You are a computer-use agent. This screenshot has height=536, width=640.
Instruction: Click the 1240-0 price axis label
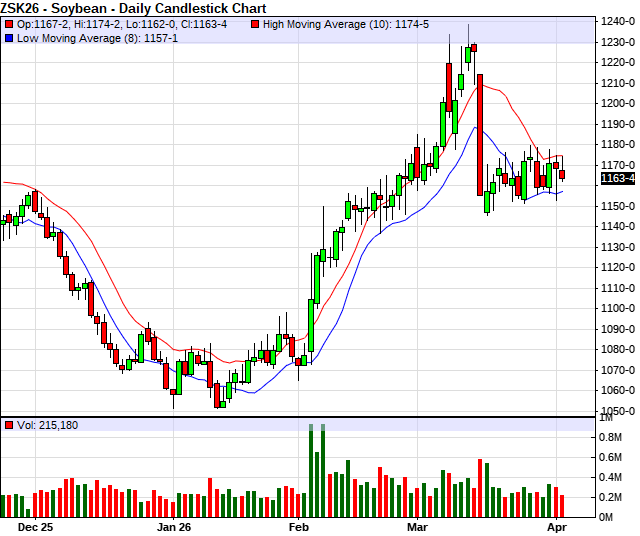[x=618, y=21]
